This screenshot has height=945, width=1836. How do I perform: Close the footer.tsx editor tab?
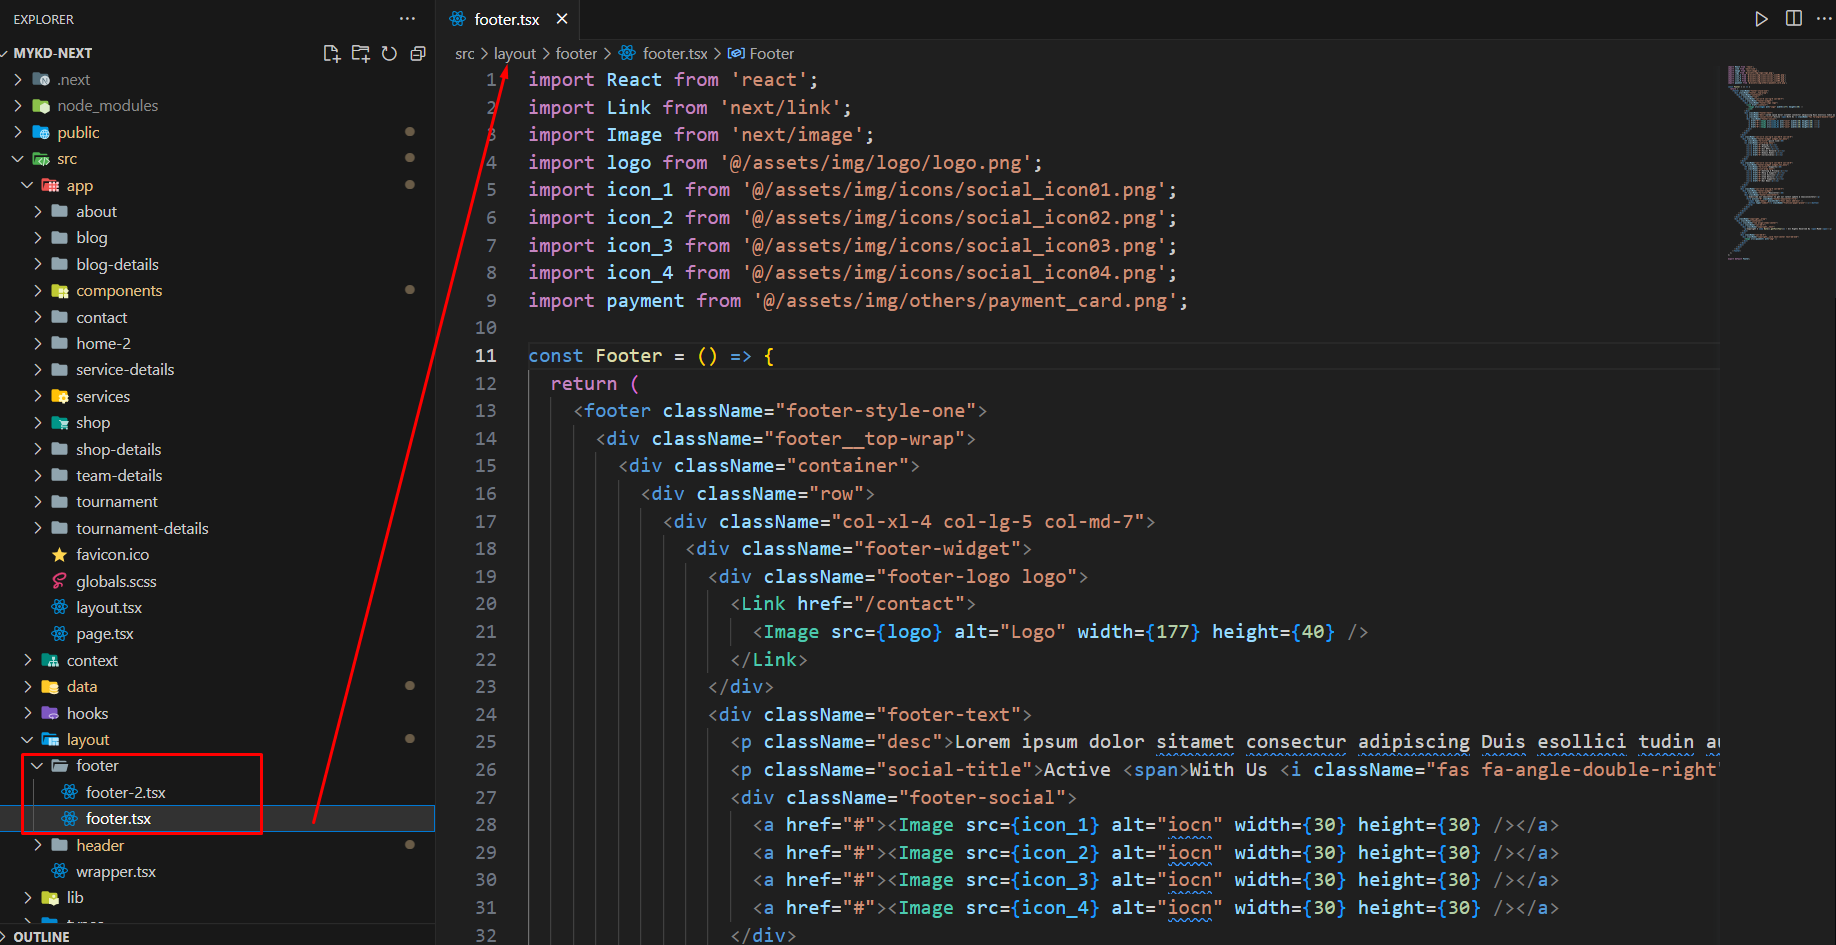pos(562,19)
